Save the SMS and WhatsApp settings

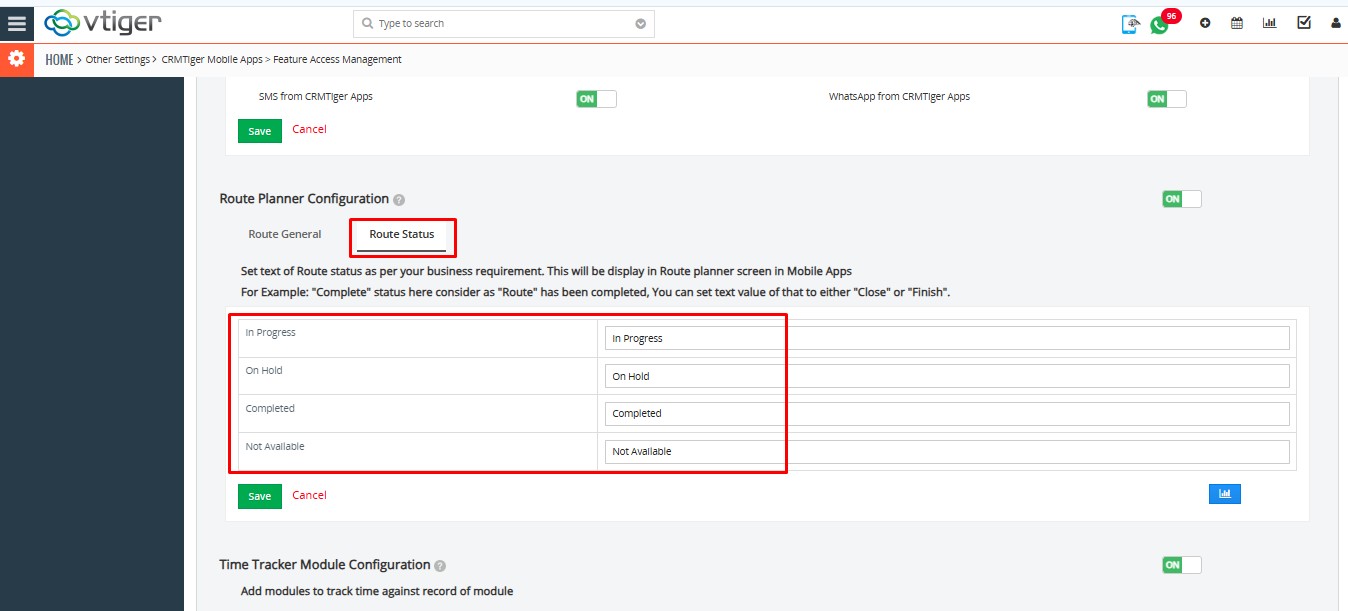click(x=260, y=131)
